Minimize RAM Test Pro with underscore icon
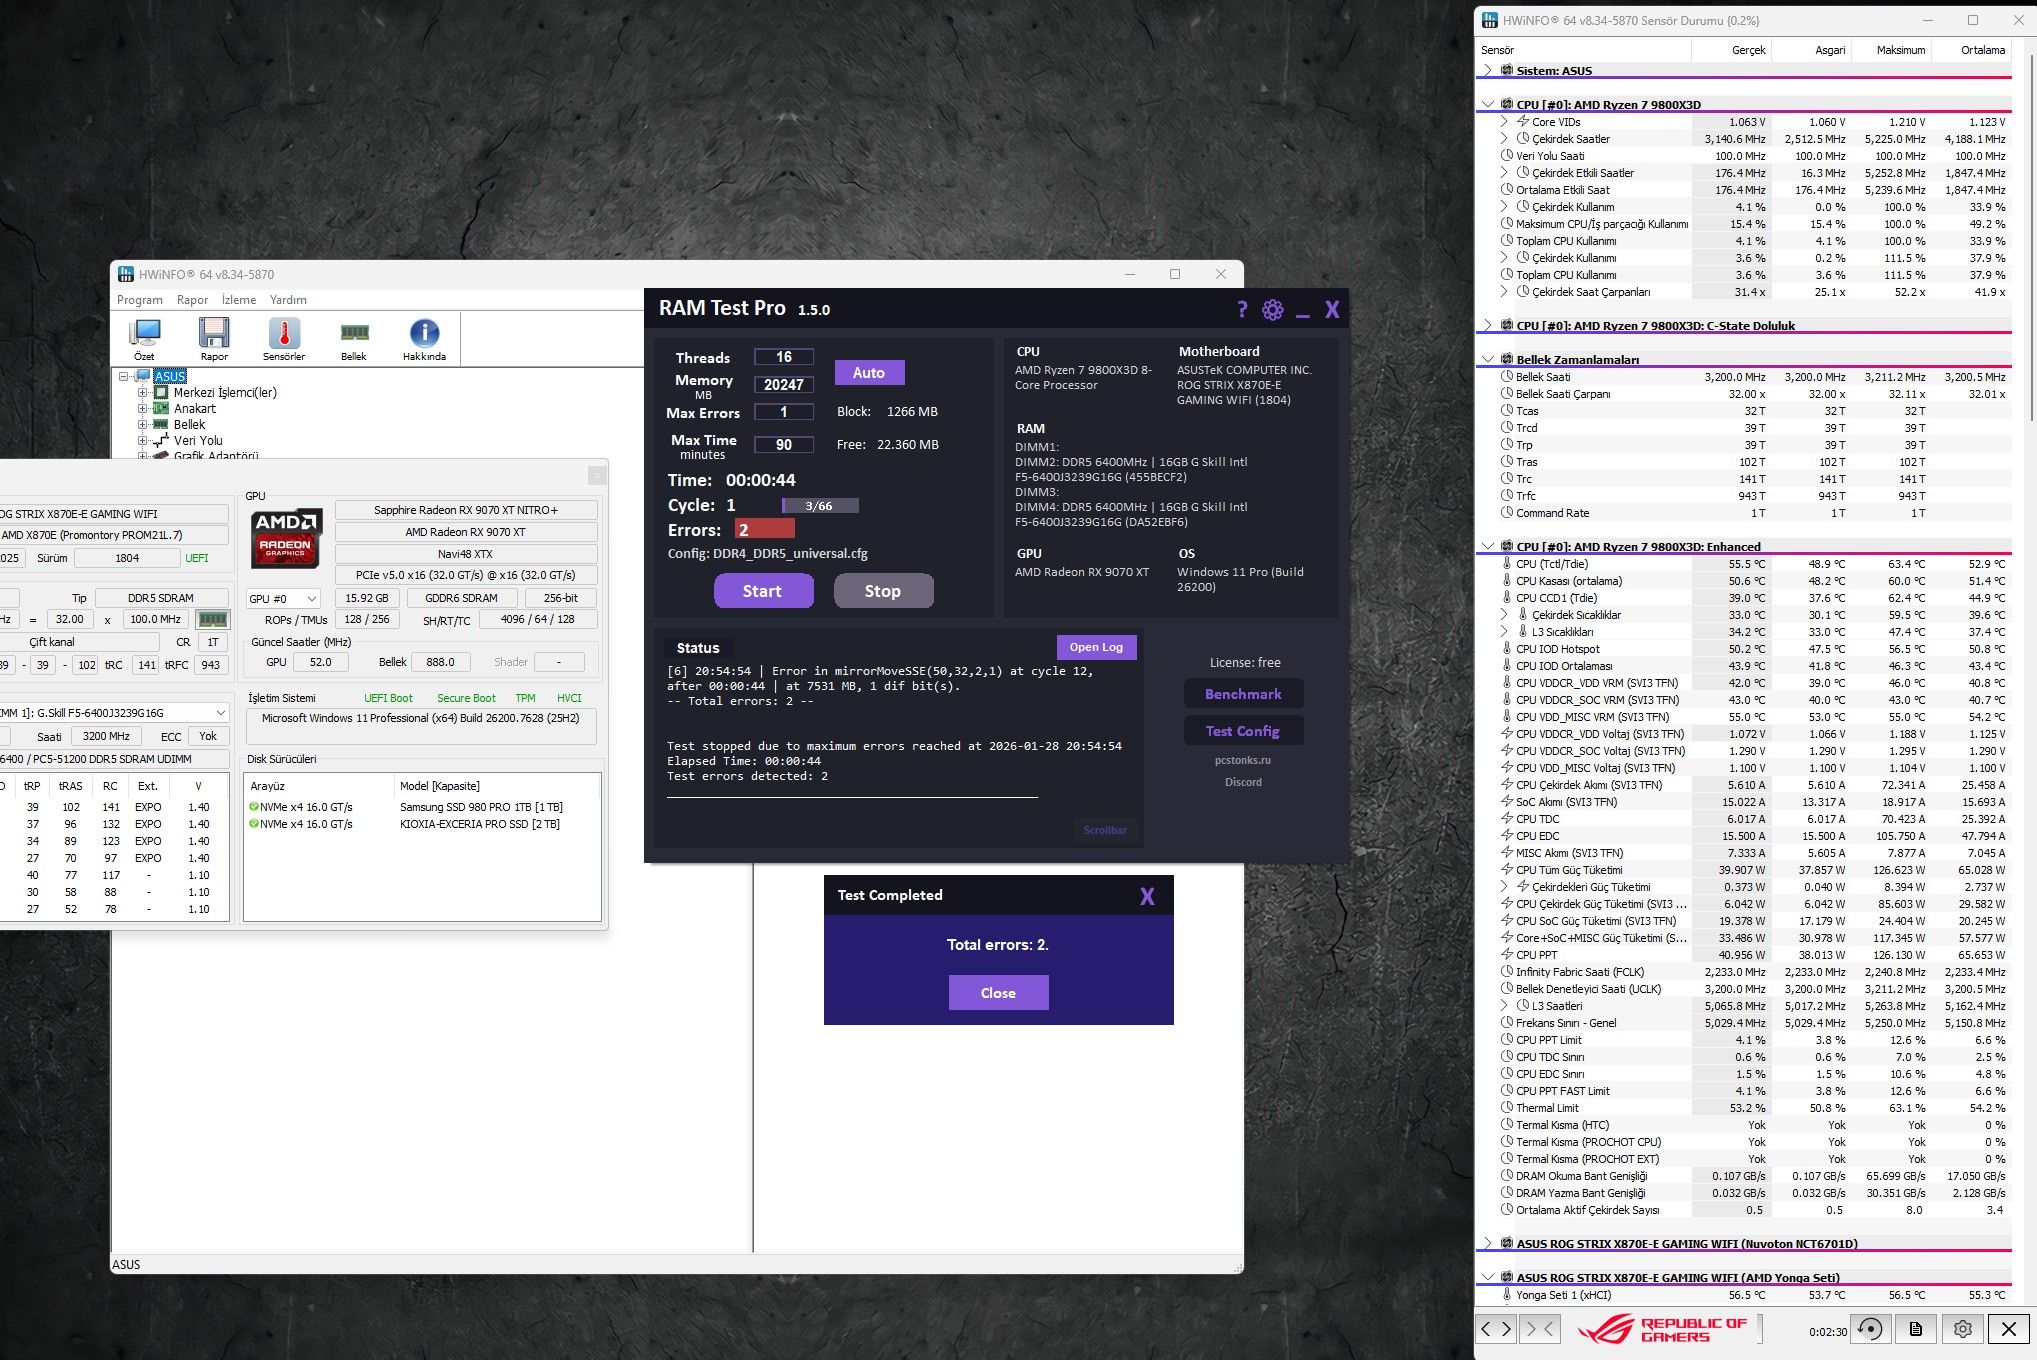 [1302, 315]
